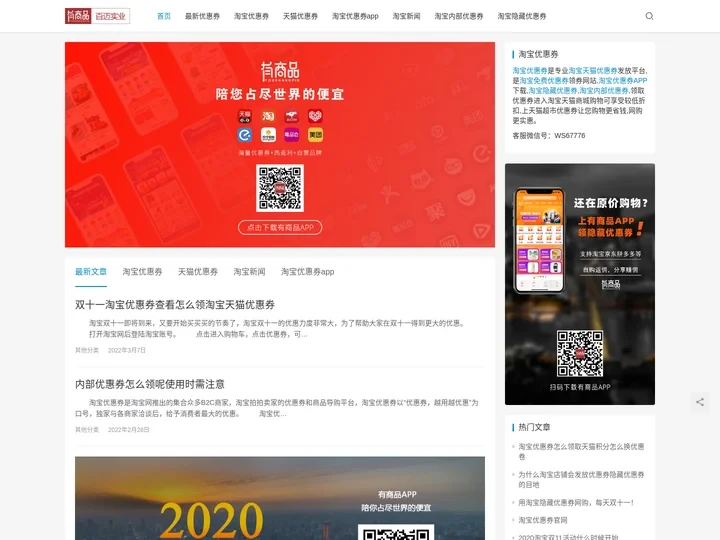
Task: Open 淘宝内部优惠券 menu item
Action: (459, 16)
